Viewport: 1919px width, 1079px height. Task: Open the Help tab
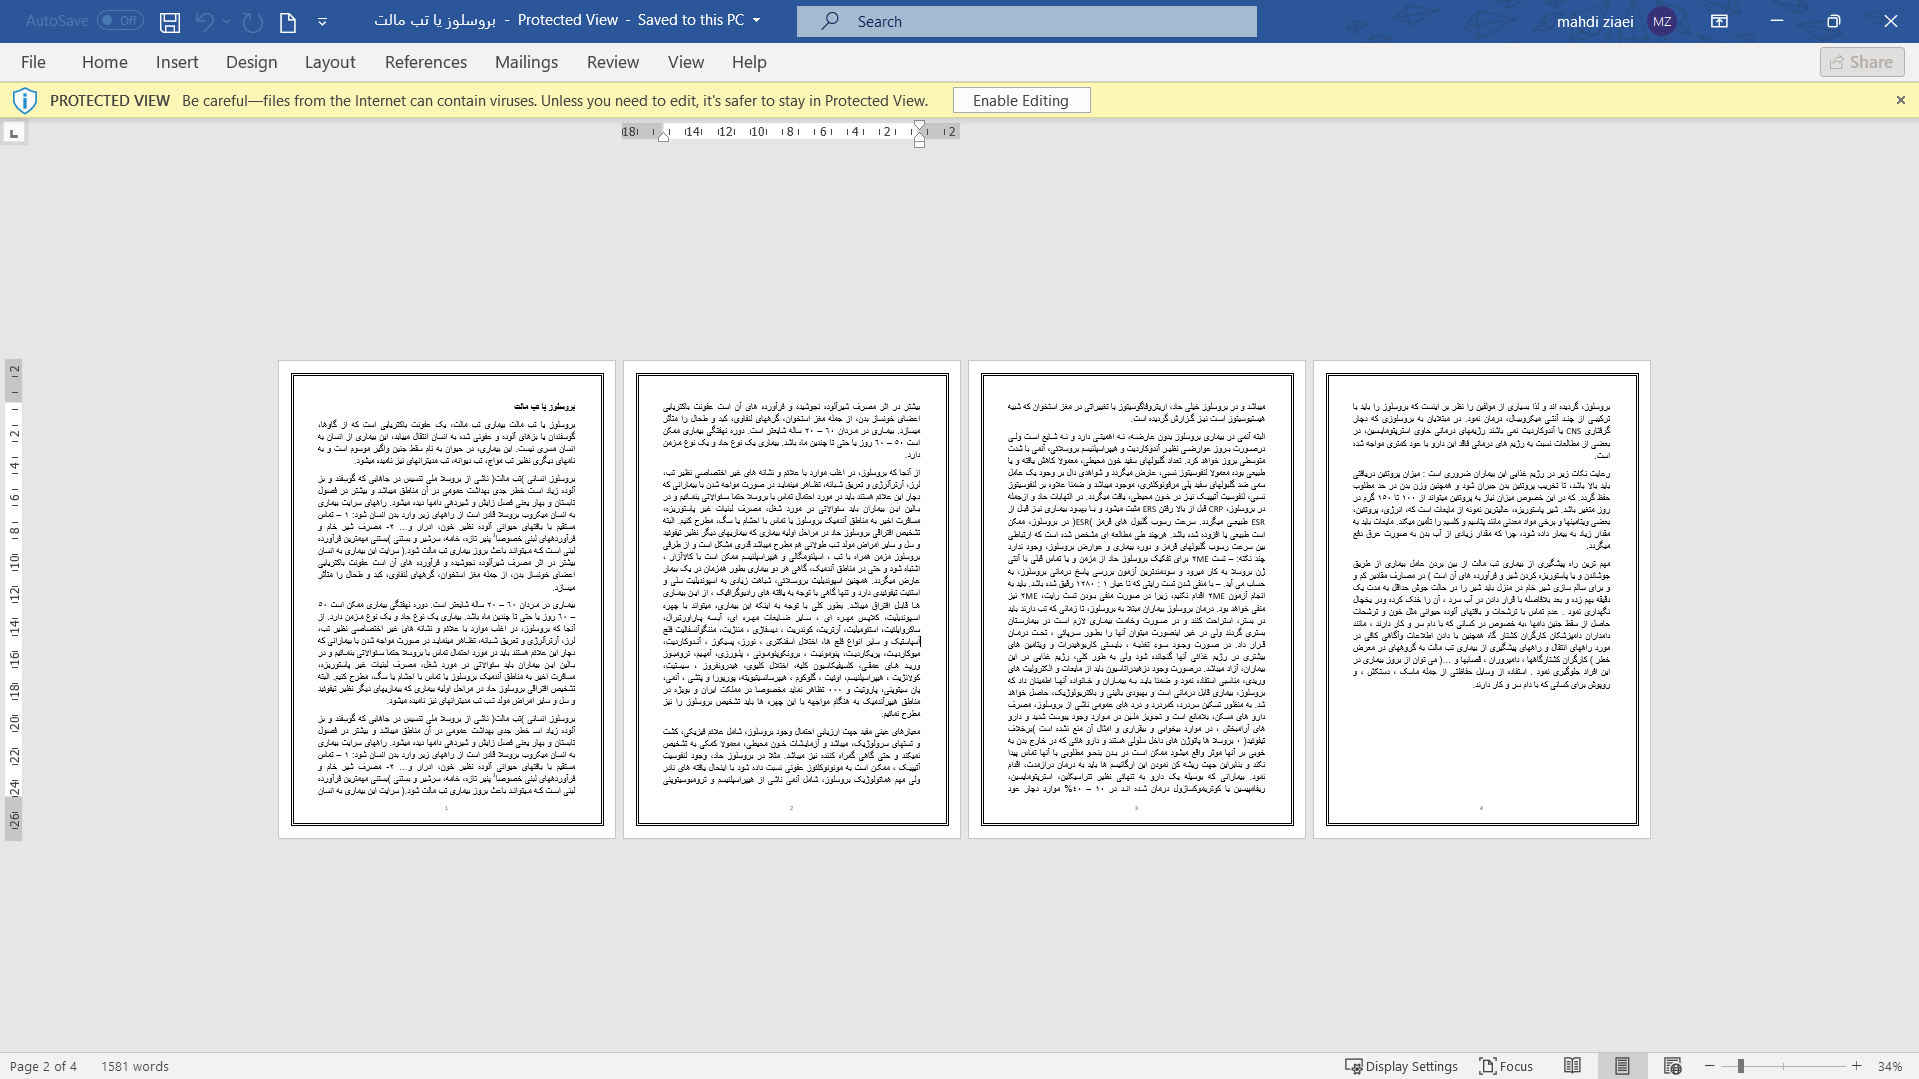749,62
